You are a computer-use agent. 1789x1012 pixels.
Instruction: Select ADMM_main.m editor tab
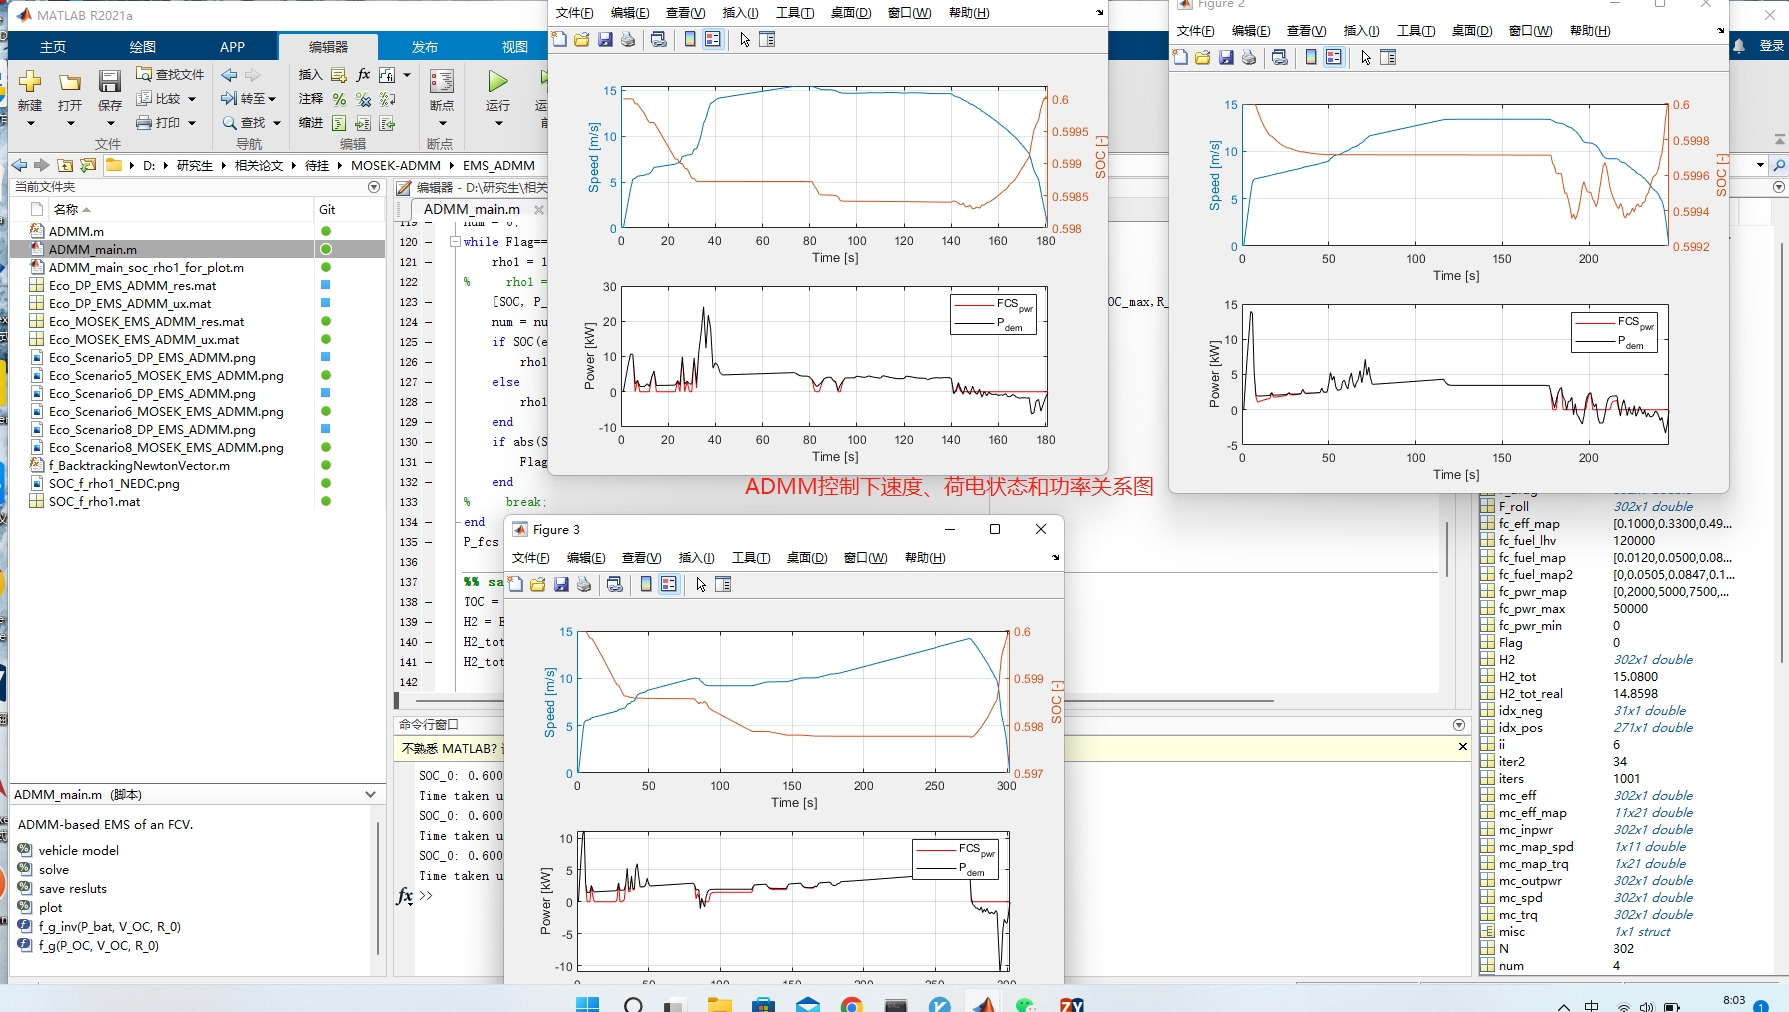tap(472, 210)
